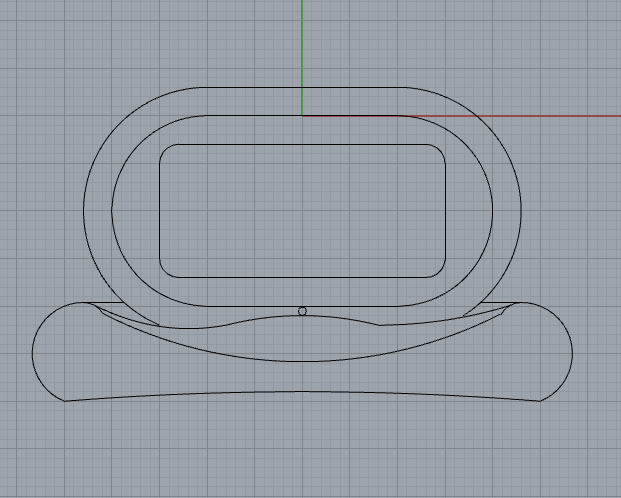
Task: Click the small circle below the ring
Action: [303, 311]
